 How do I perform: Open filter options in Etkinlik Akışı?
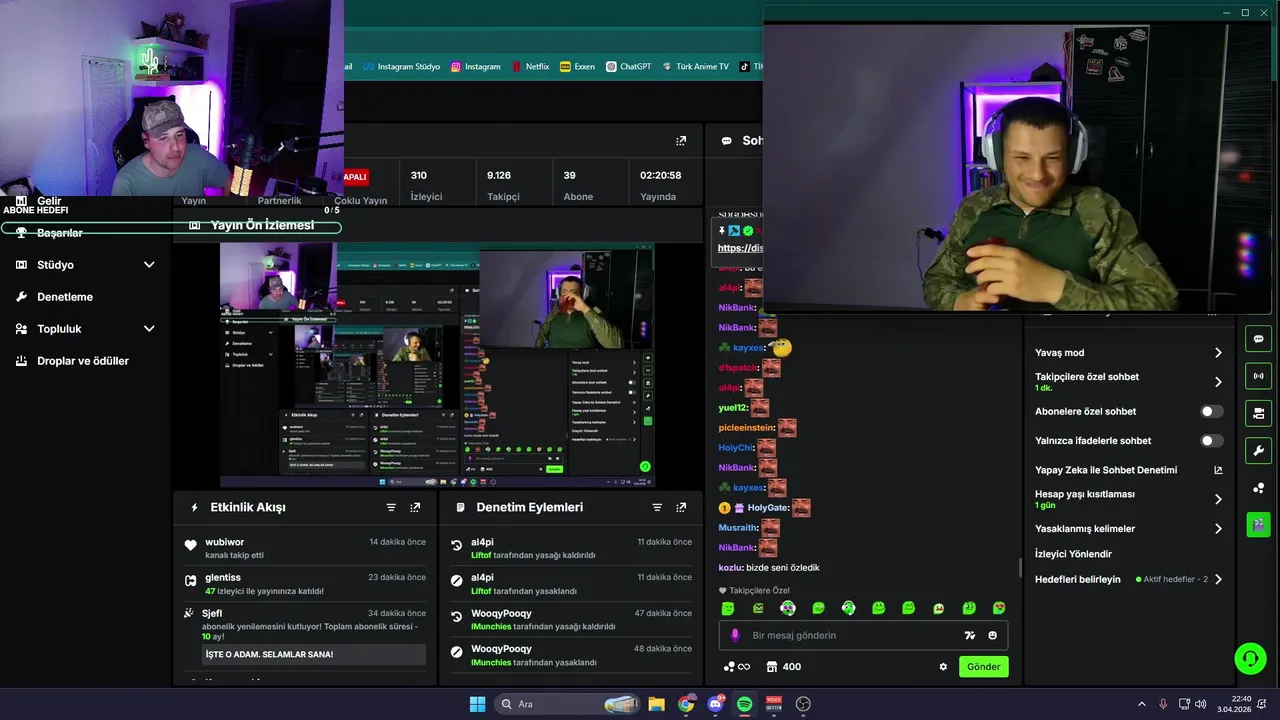point(391,508)
